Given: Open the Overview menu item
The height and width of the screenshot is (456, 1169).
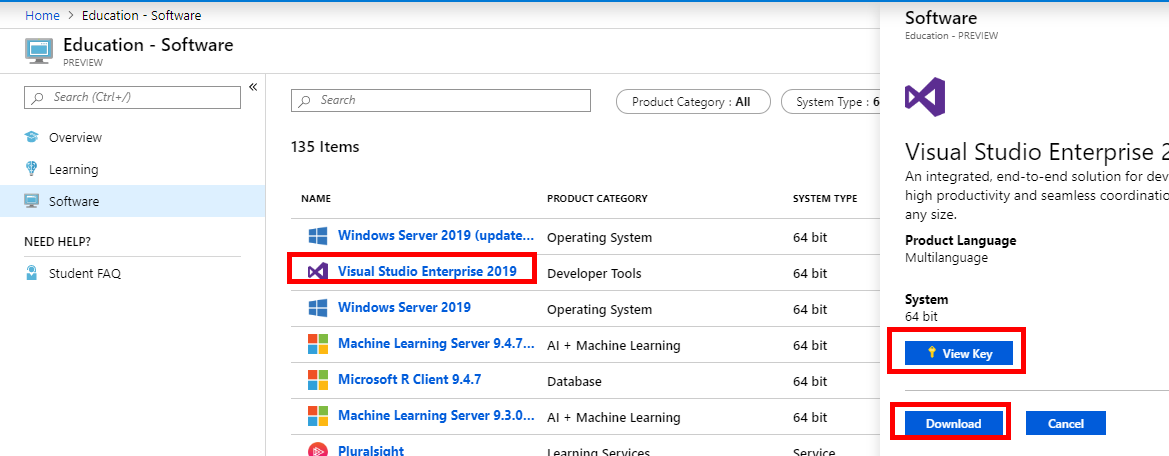Looking at the screenshot, I should pos(75,138).
